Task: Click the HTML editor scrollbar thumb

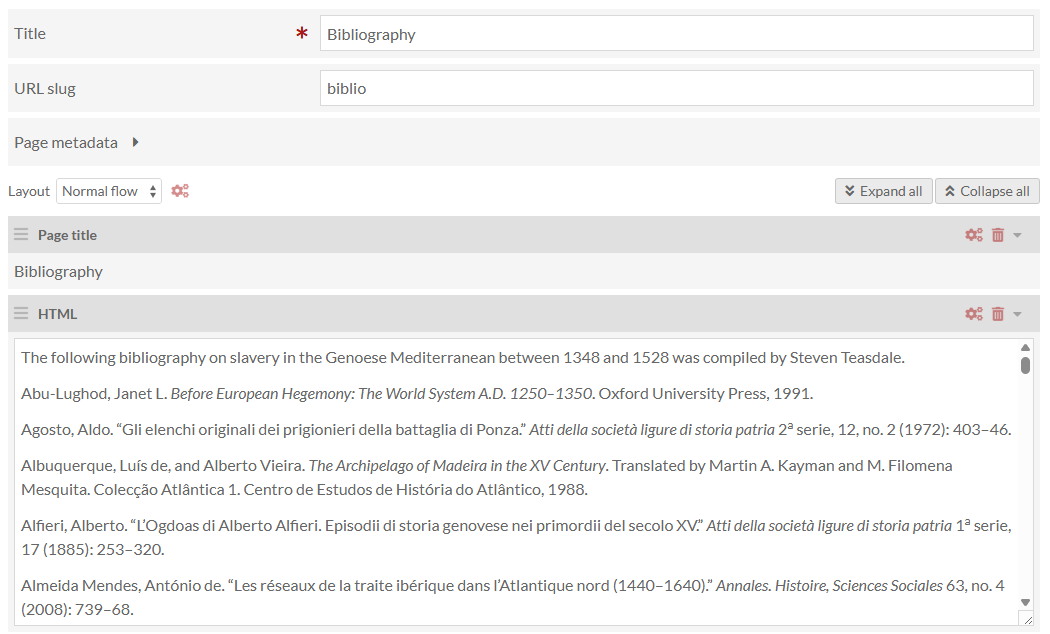Action: tap(1025, 365)
